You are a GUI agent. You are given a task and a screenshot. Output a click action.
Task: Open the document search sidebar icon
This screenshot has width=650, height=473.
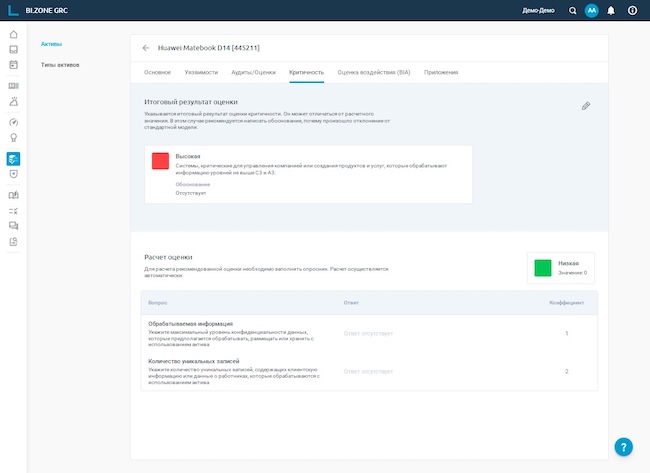pyautogui.click(x=13, y=242)
